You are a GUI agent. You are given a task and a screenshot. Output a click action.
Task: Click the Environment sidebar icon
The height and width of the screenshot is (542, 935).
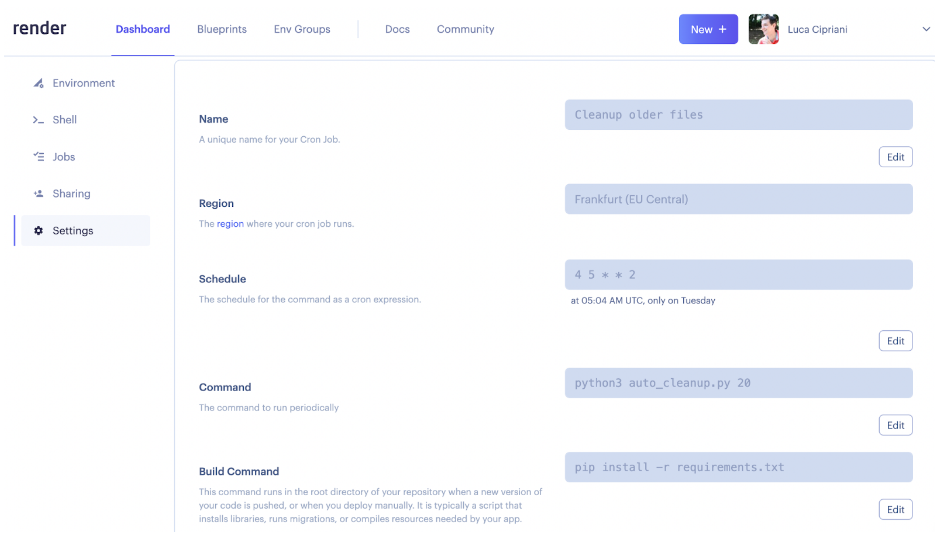click(38, 83)
